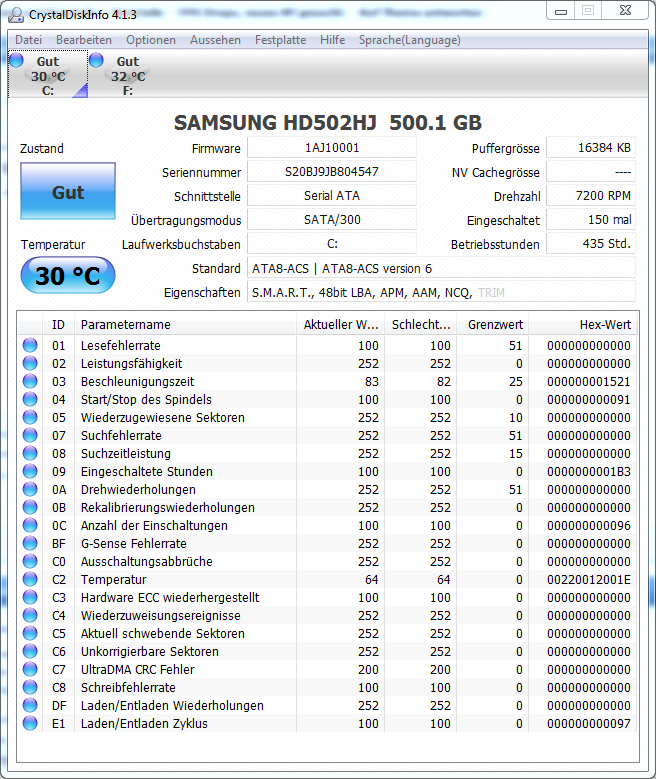
Task: Click the status orb of Laden/Entladen Wiederholungen
Action: click(x=30, y=705)
